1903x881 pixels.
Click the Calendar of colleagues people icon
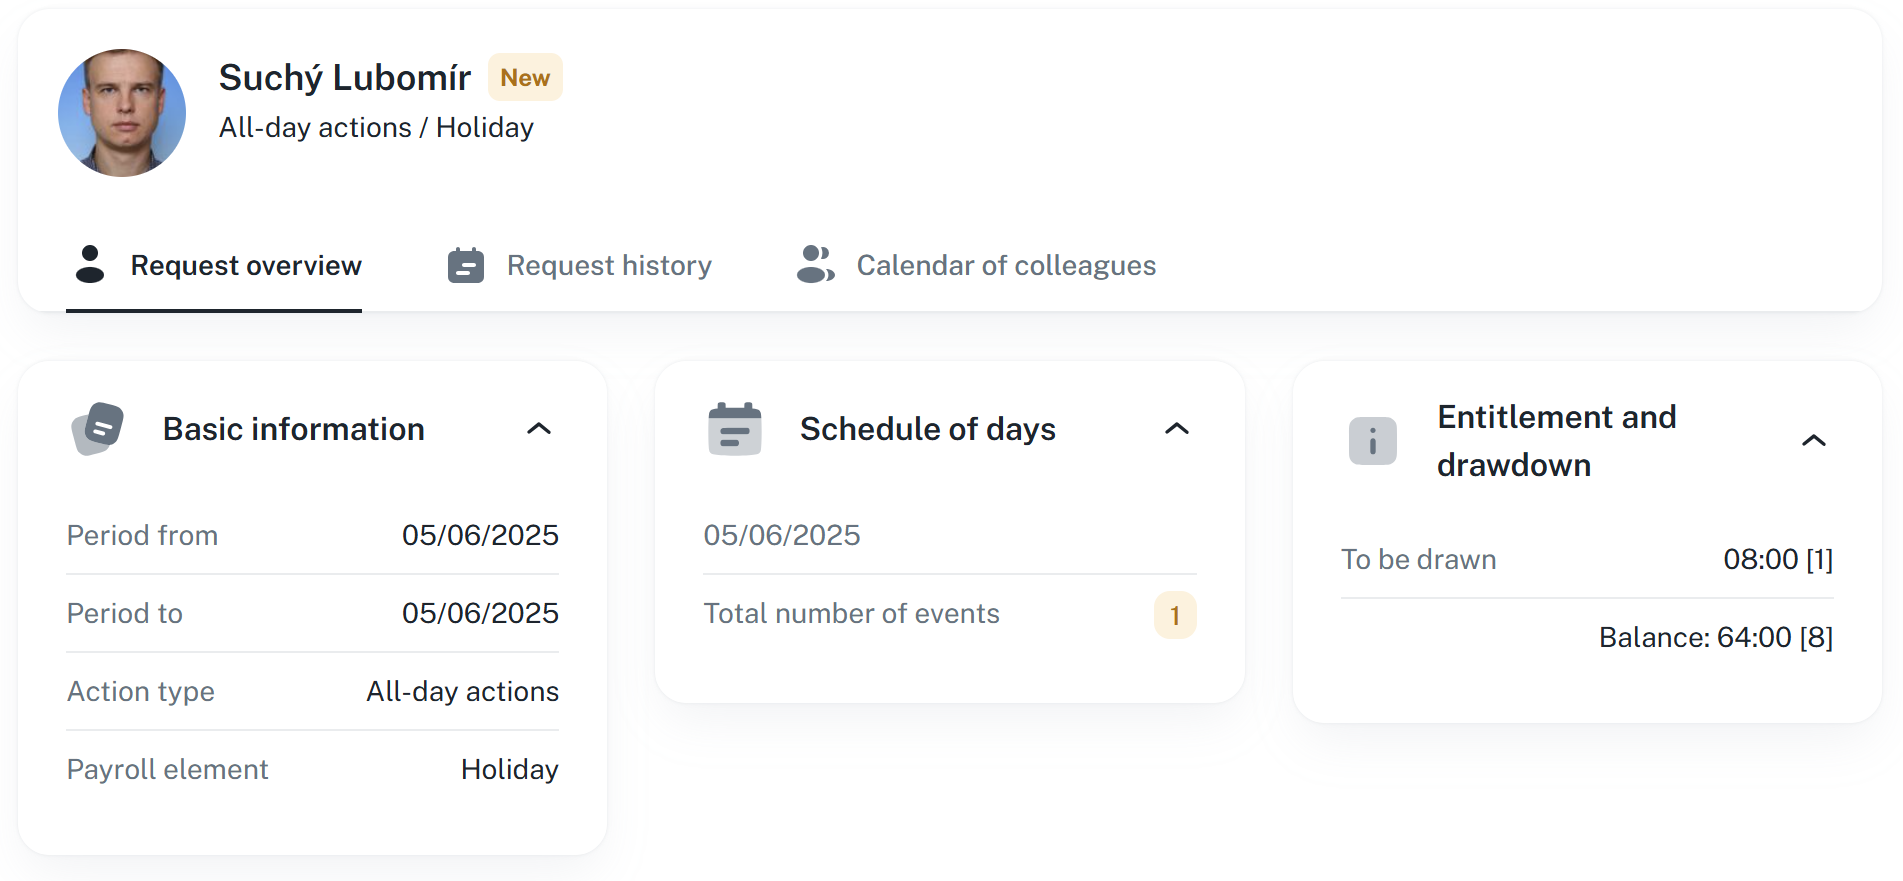(x=815, y=265)
